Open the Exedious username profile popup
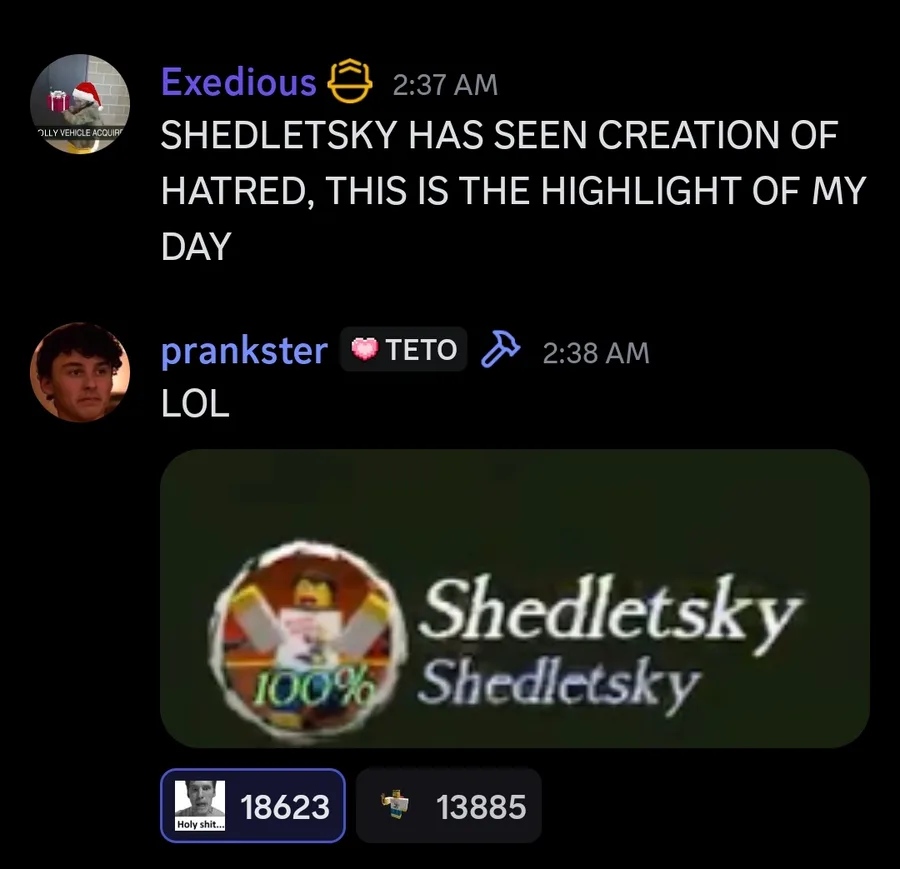 click(x=238, y=82)
